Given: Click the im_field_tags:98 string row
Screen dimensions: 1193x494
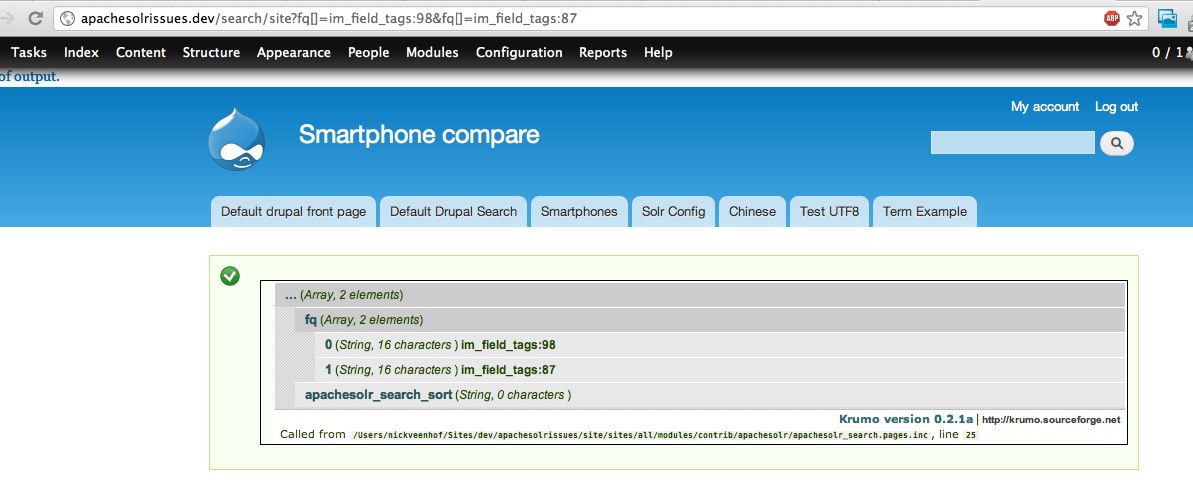Looking at the screenshot, I should (720, 345).
